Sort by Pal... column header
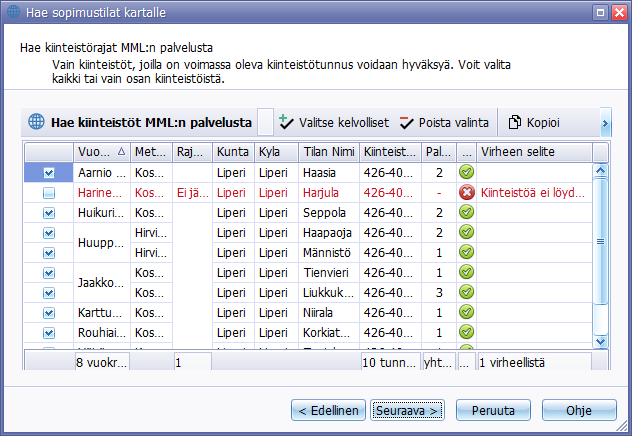 pos(439,152)
